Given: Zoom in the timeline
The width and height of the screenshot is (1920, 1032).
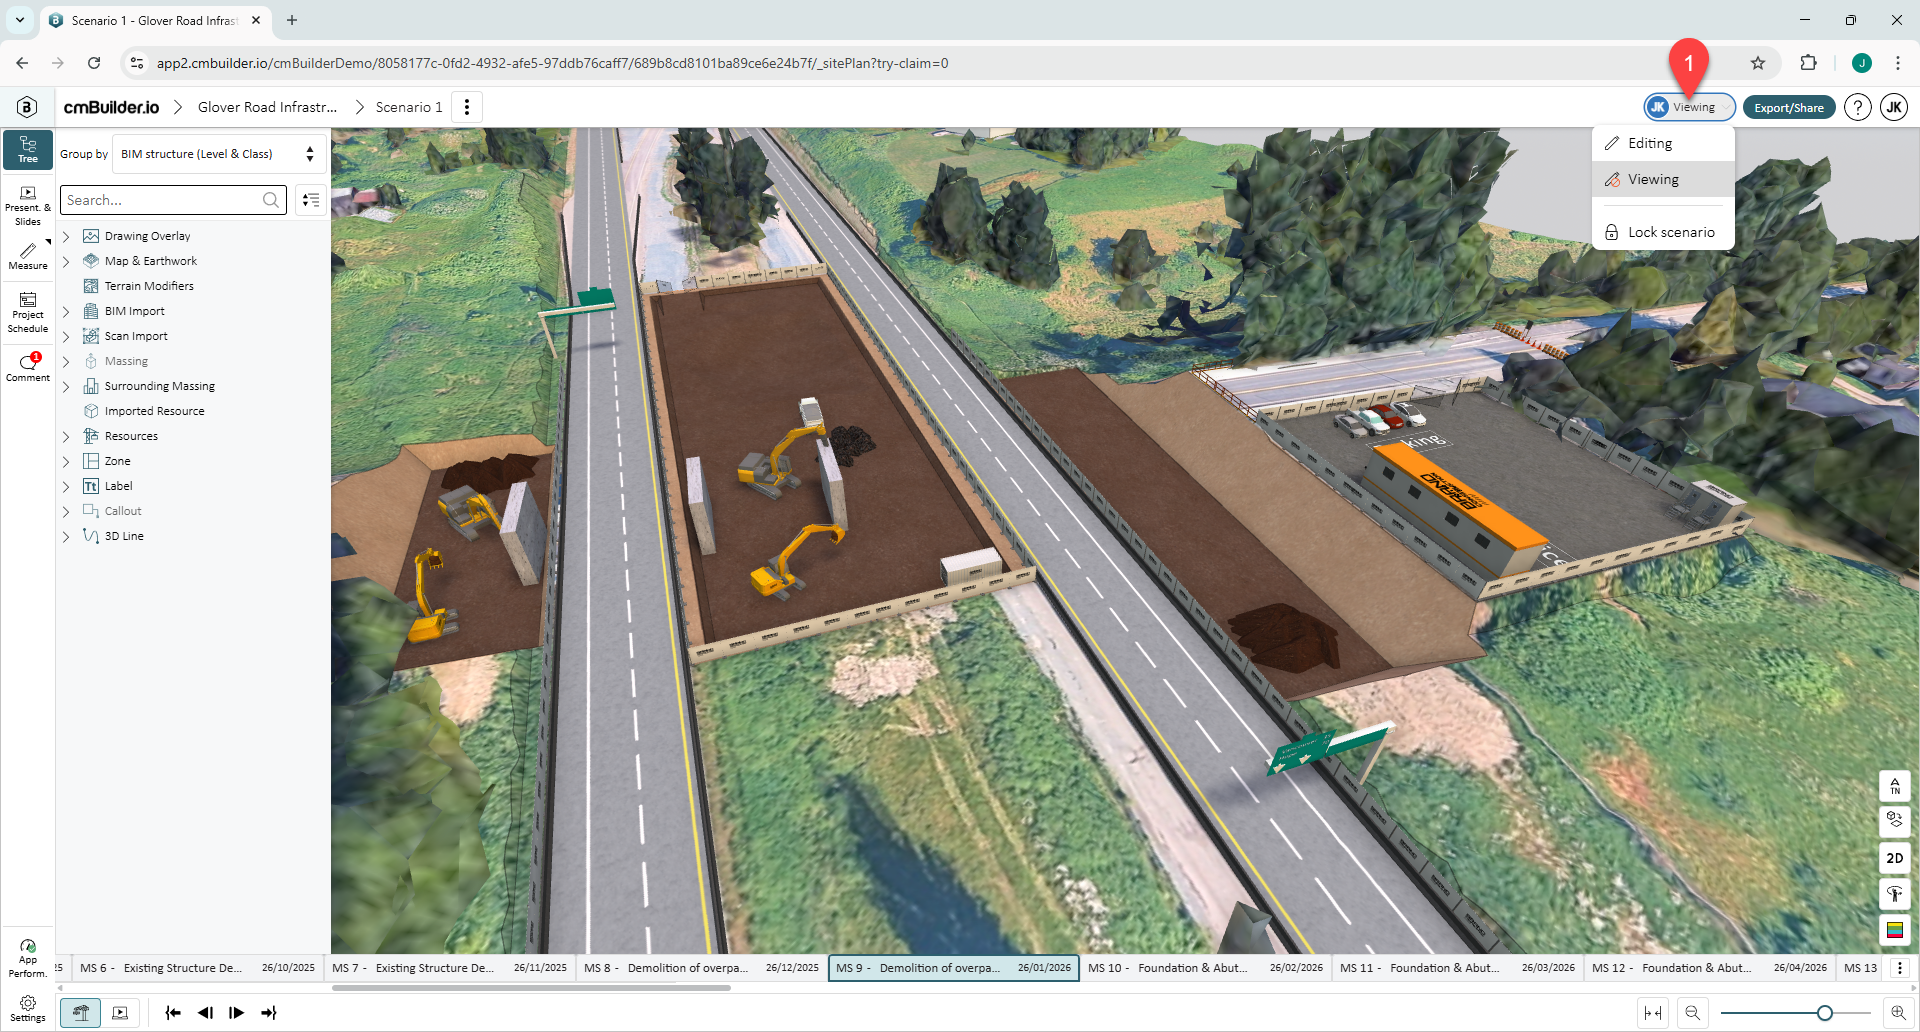Looking at the screenshot, I should pos(1898,1013).
